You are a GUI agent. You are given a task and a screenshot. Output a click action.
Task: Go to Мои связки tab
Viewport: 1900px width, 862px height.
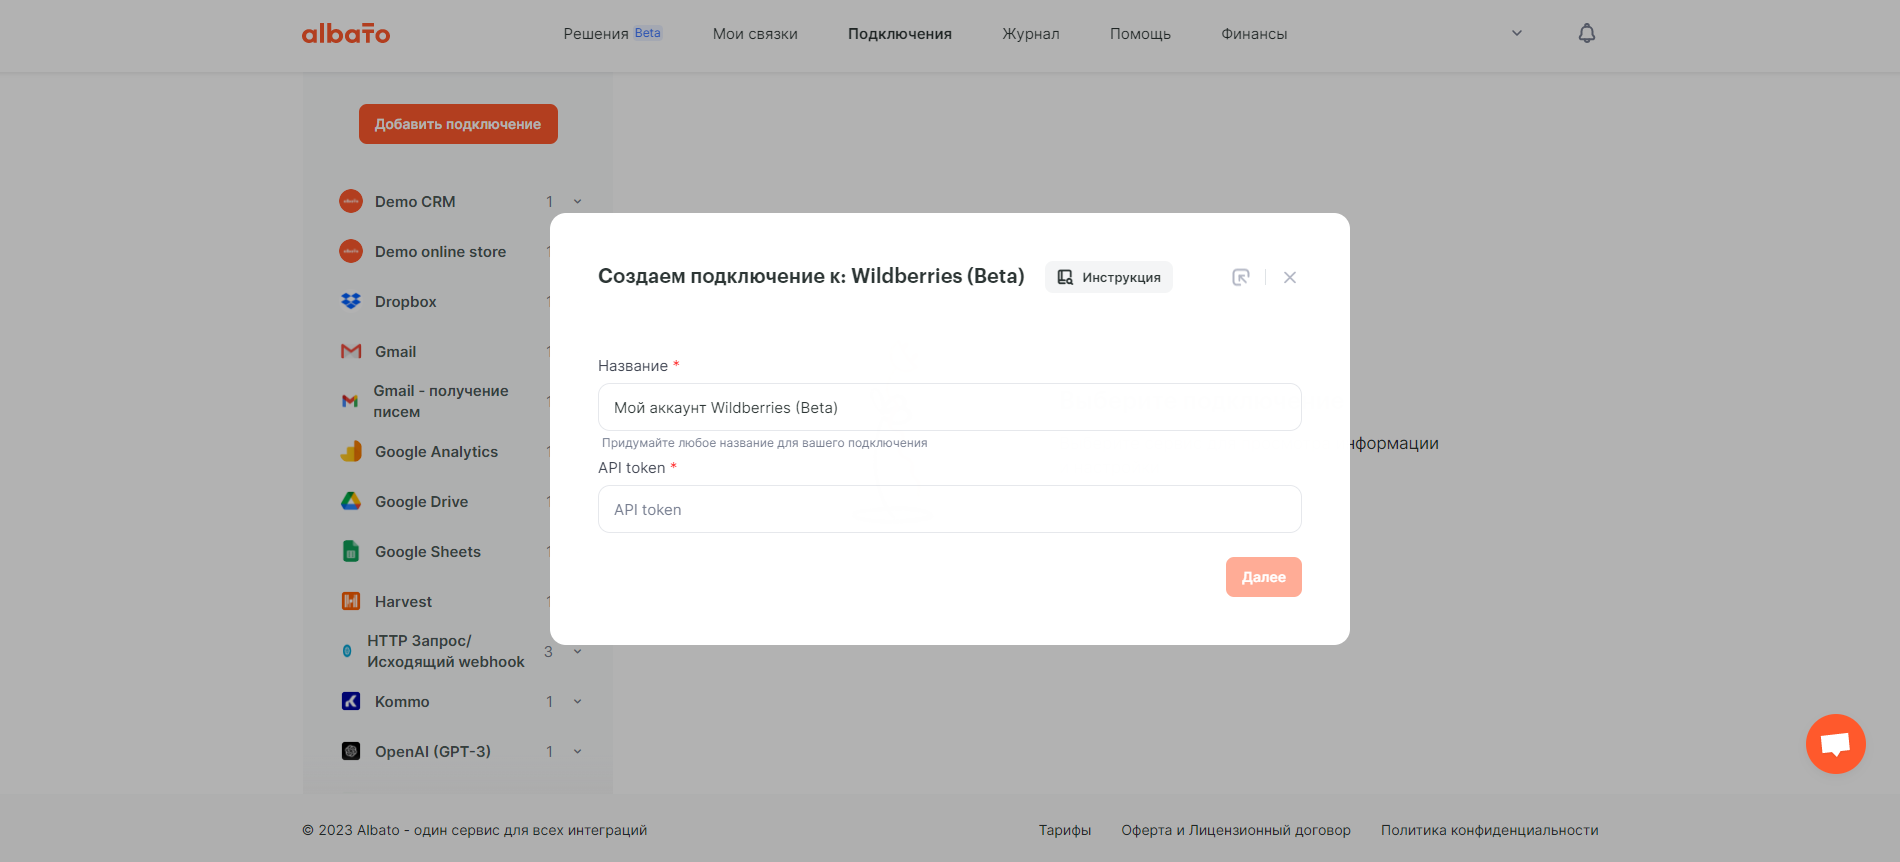(x=755, y=34)
